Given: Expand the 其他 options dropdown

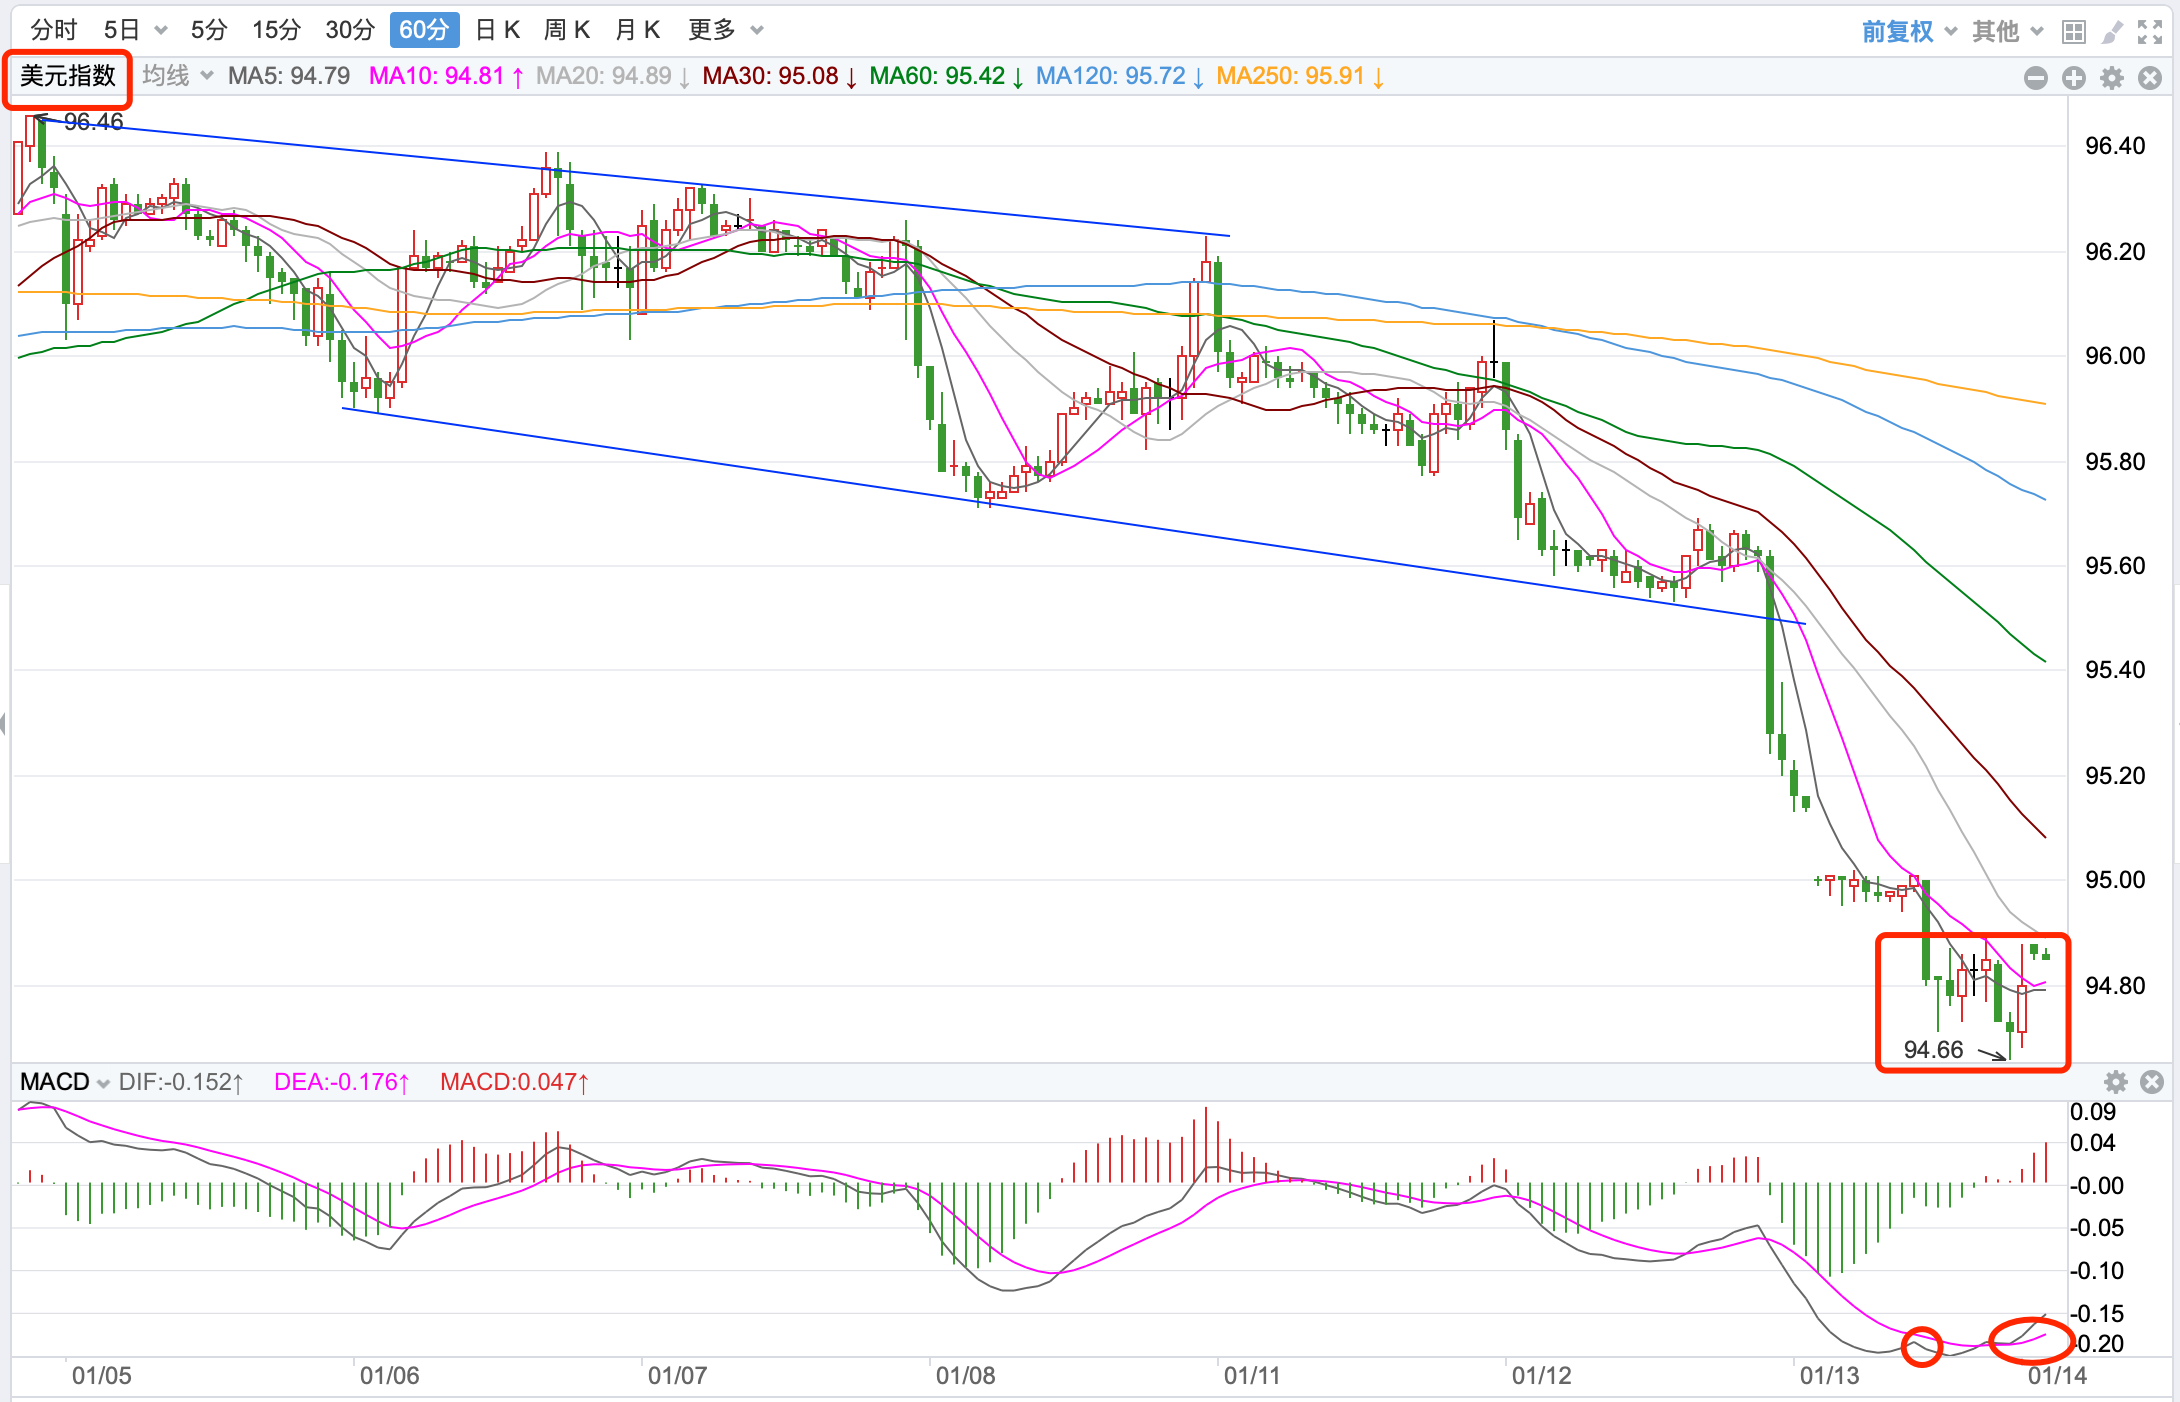Looking at the screenshot, I should [x=2007, y=32].
